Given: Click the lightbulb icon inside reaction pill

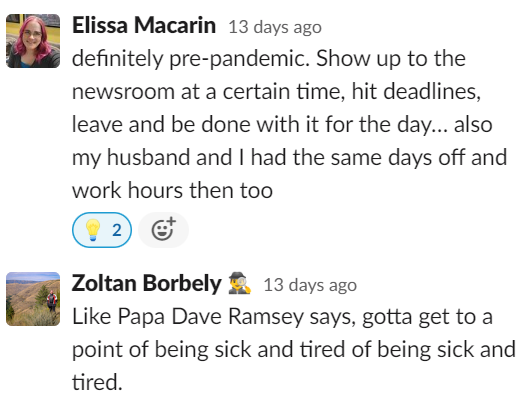Looking at the screenshot, I should pos(92,230).
